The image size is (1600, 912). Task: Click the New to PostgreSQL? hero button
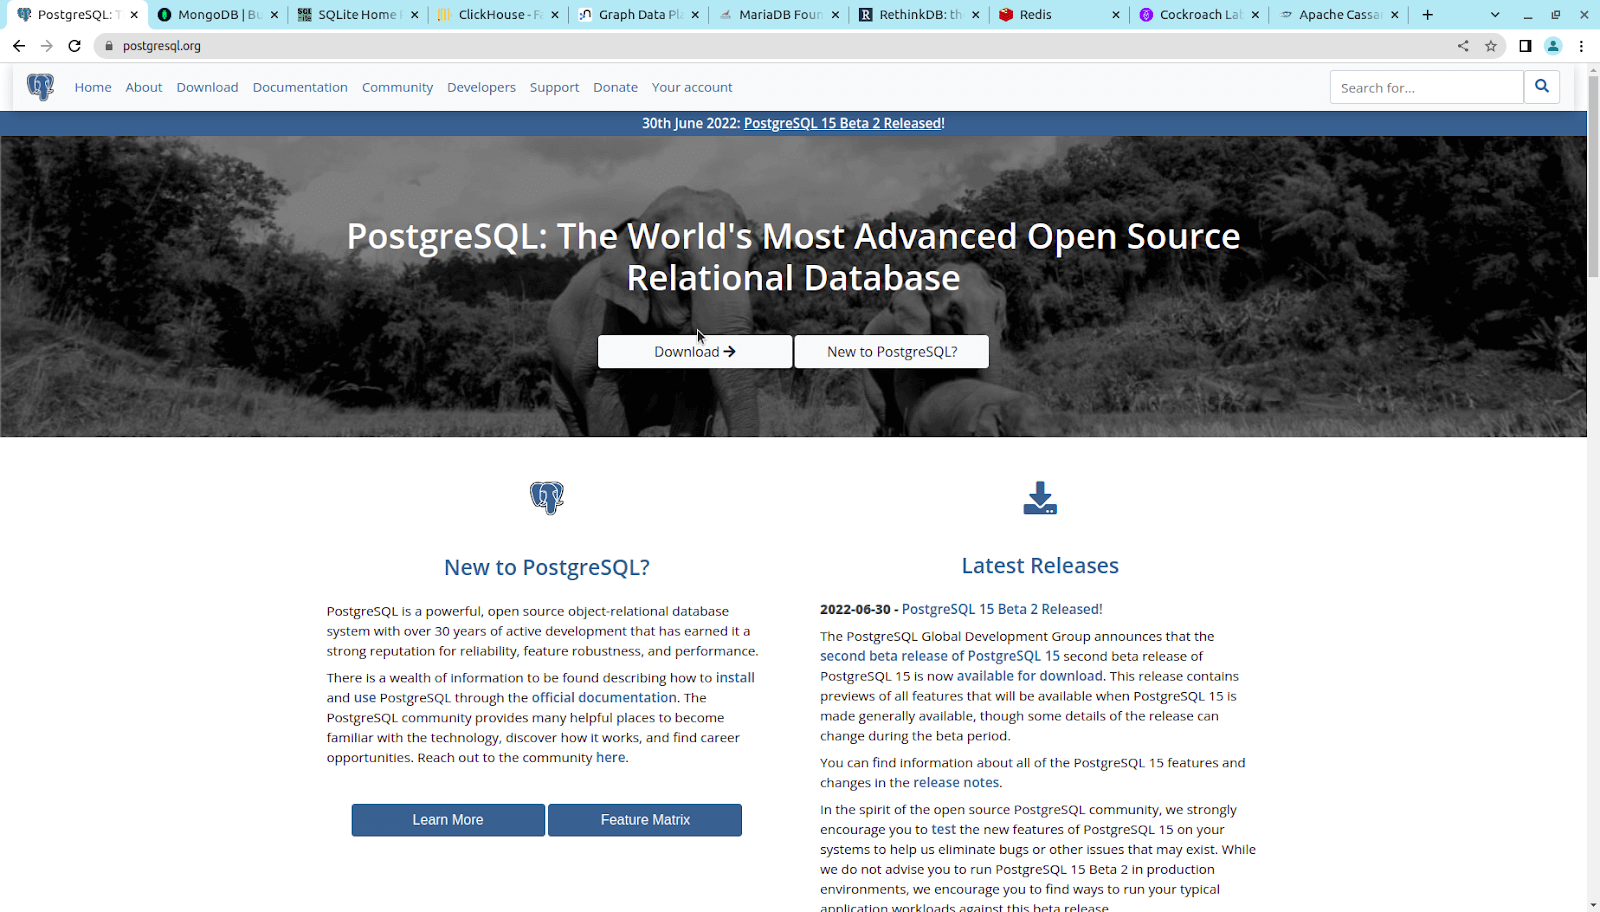[892, 352]
